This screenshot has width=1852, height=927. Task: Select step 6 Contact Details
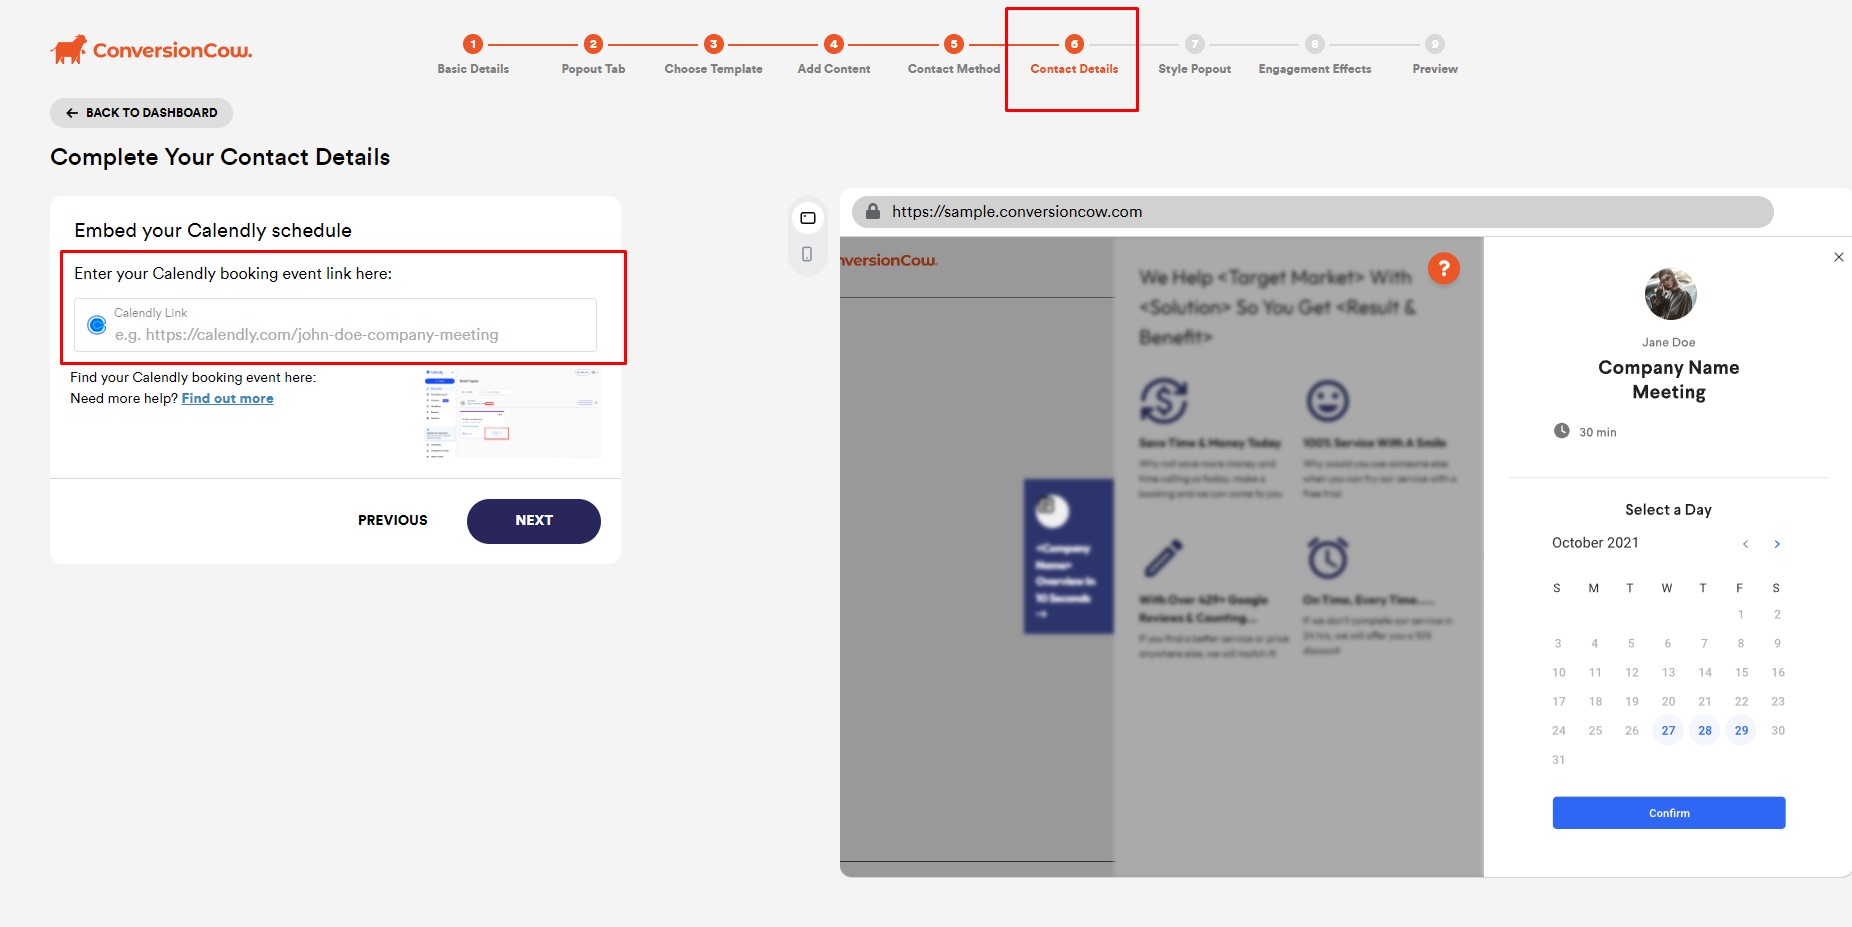[1074, 55]
